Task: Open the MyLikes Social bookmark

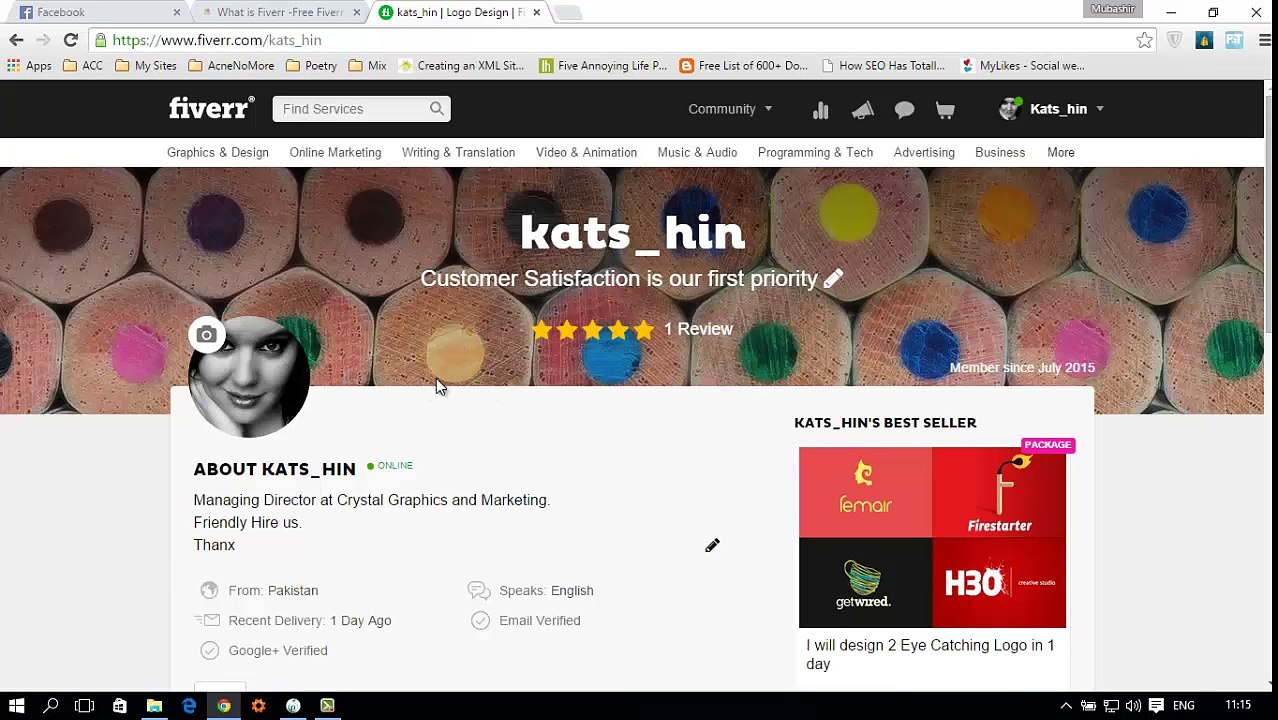Action: [1023, 66]
